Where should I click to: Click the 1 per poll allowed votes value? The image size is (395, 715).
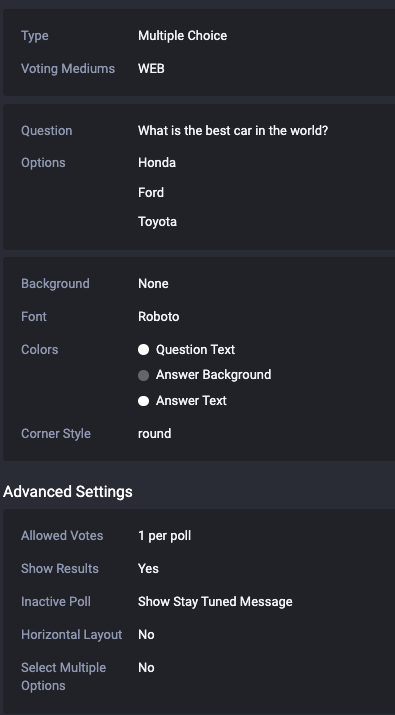[x=165, y=536]
